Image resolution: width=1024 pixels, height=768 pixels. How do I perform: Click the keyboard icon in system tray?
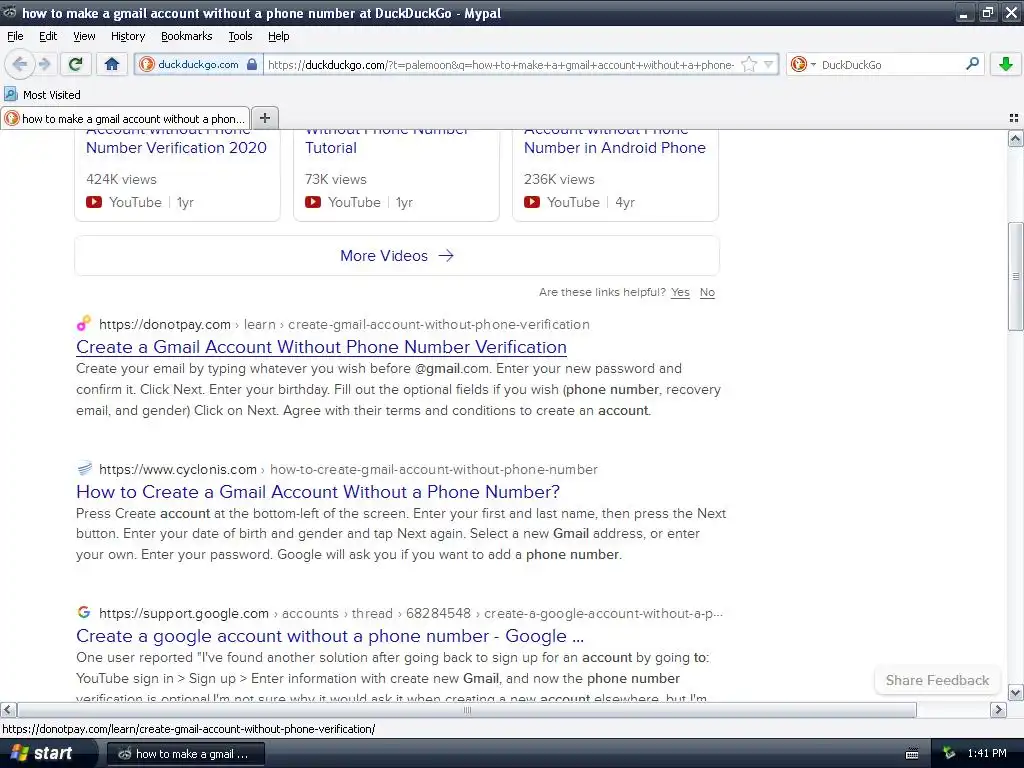912,754
